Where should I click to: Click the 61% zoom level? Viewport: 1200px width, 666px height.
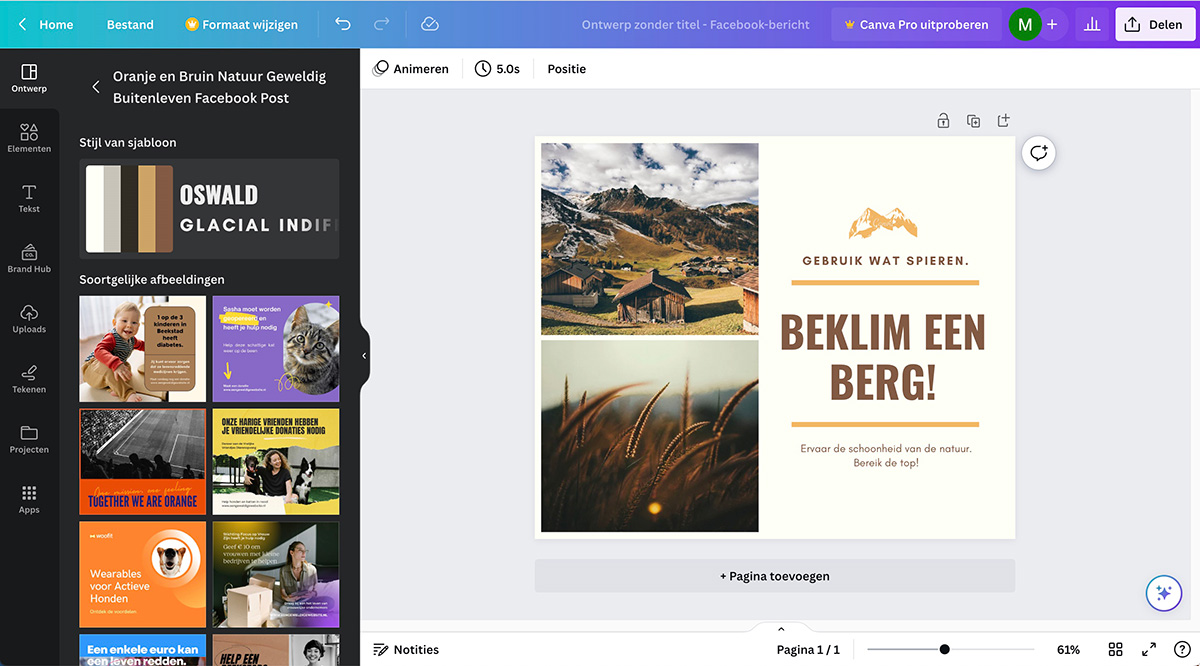click(1068, 650)
